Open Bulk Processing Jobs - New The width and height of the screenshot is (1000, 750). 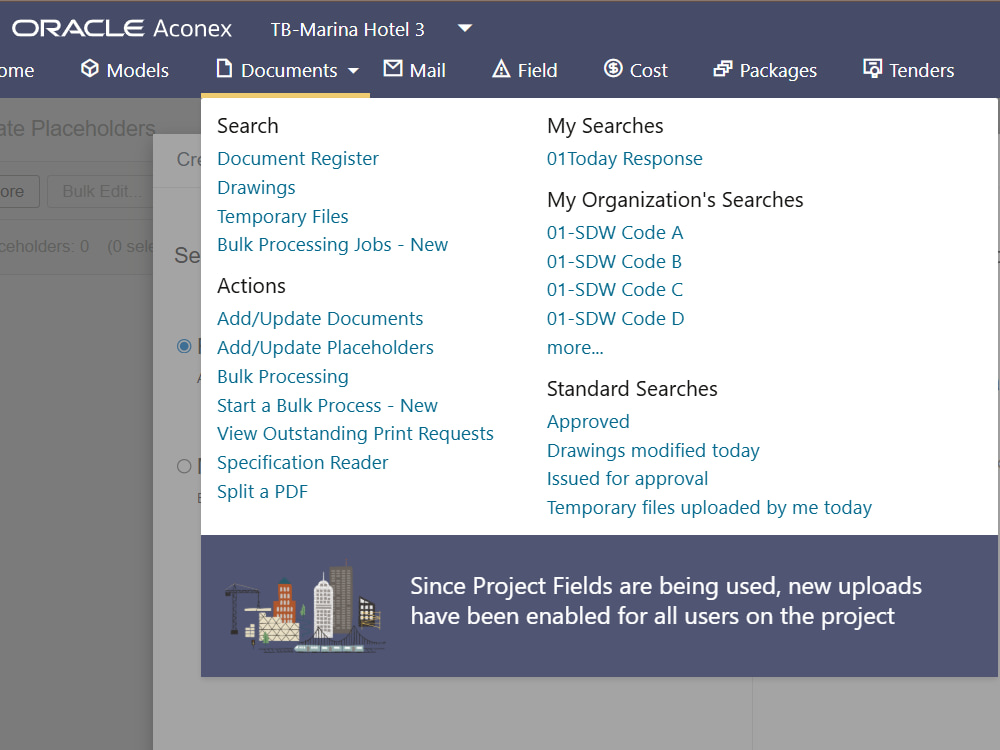[332, 245]
